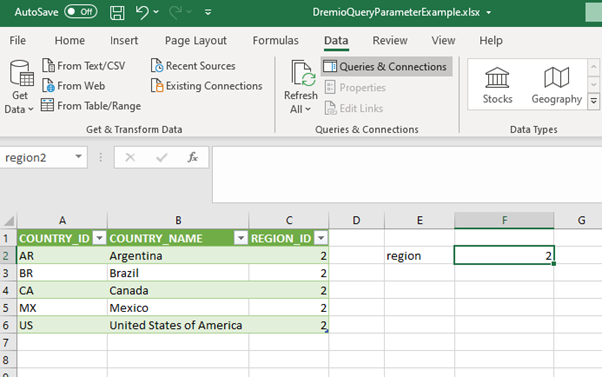
Task: Select the Stocks data type
Action: [497, 85]
